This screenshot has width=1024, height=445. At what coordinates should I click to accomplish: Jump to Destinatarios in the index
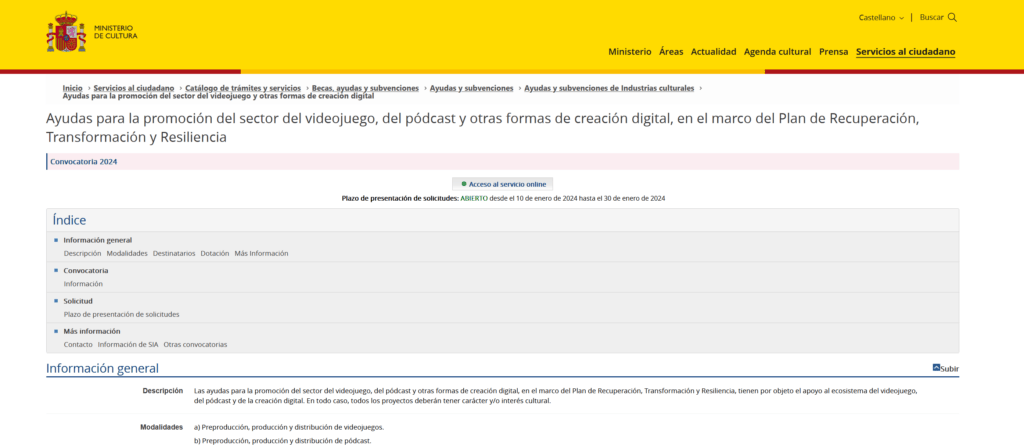(174, 253)
